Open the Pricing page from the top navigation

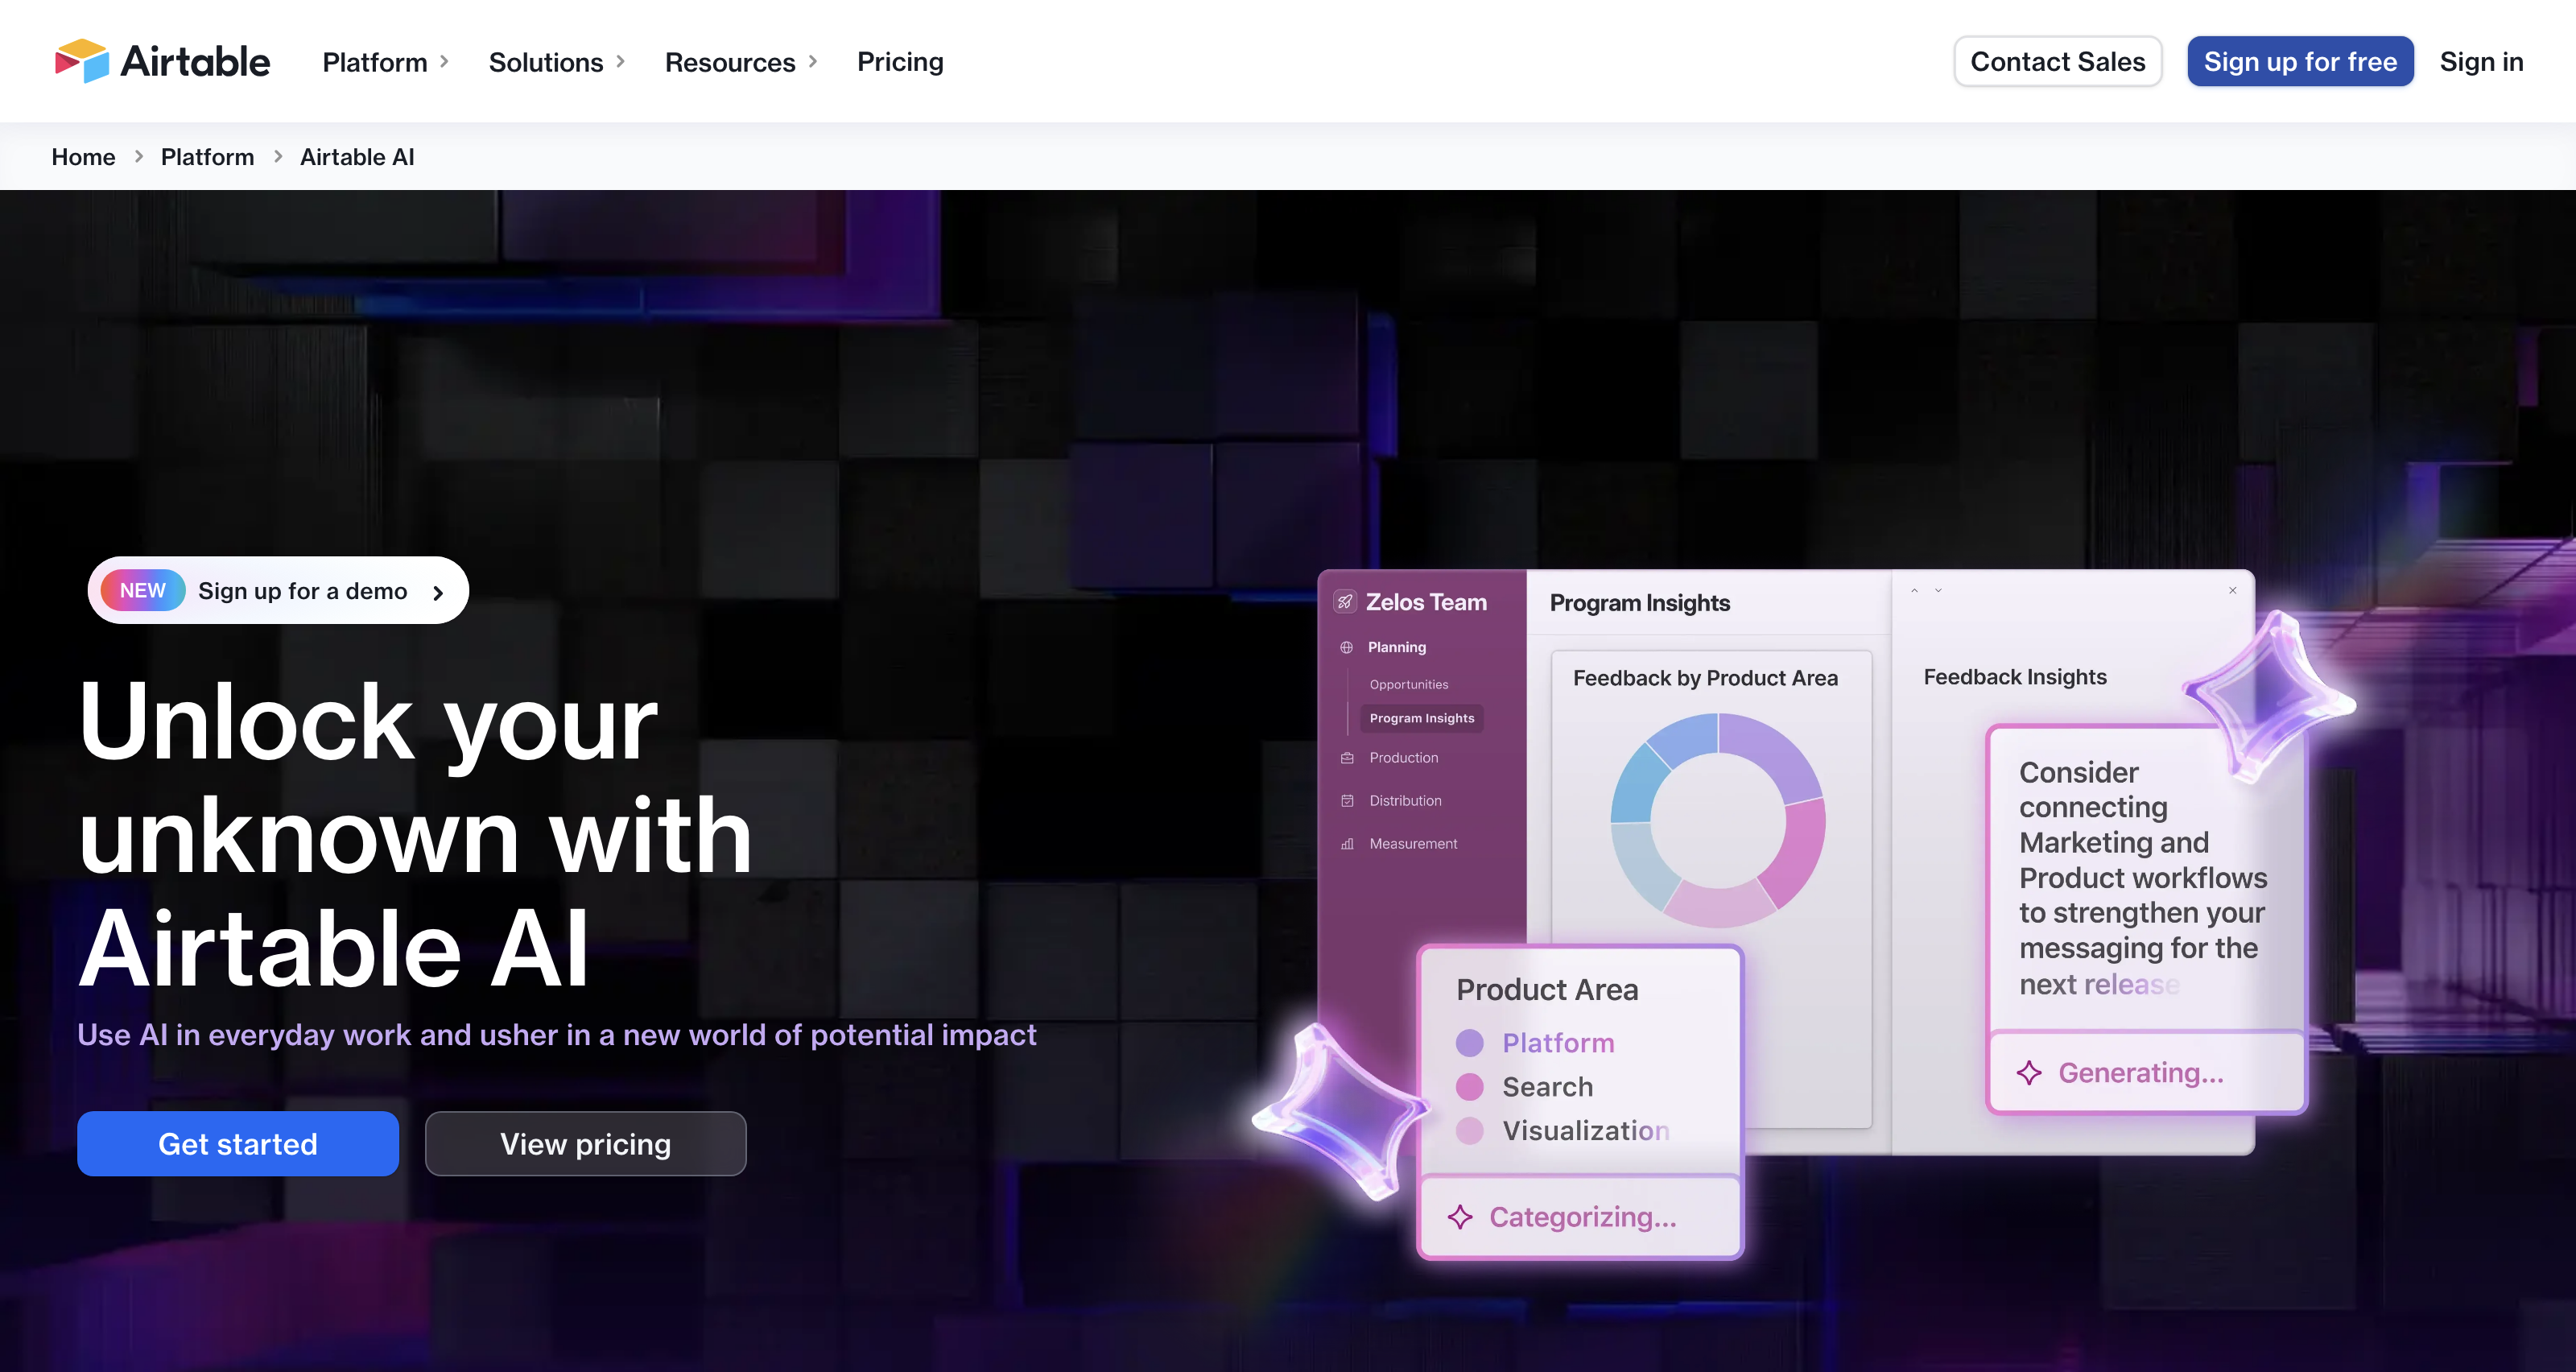pyautogui.click(x=900, y=62)
